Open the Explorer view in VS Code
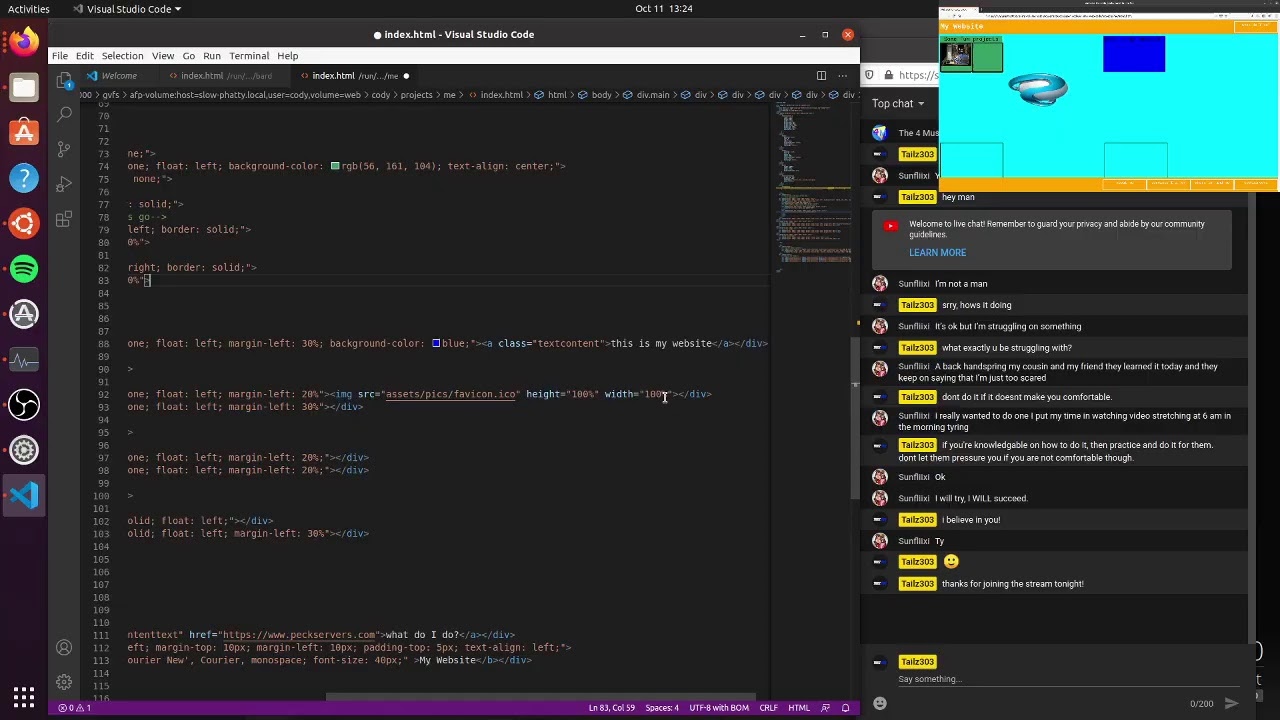The image size is (1280, 720). pyautogui.click(x=64, y=80)
